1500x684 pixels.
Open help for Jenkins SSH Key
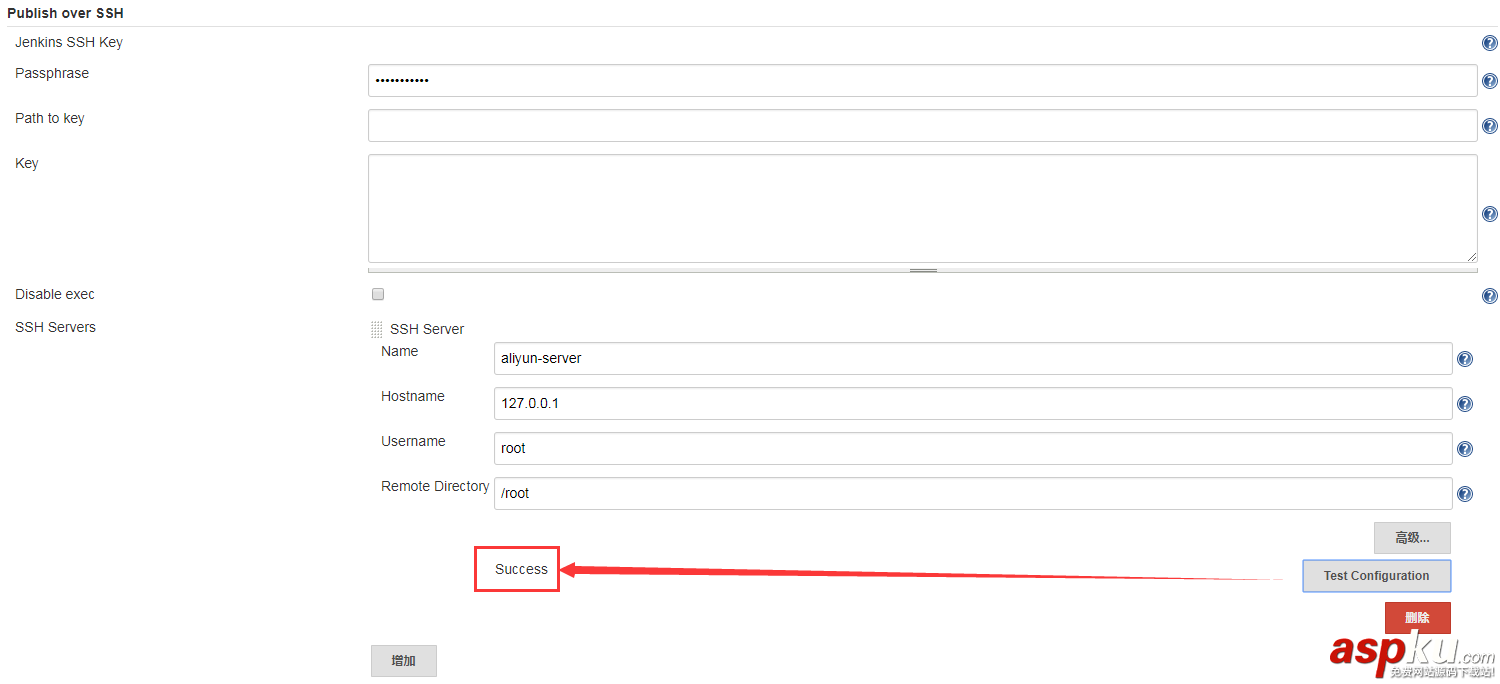(1489, 43)
